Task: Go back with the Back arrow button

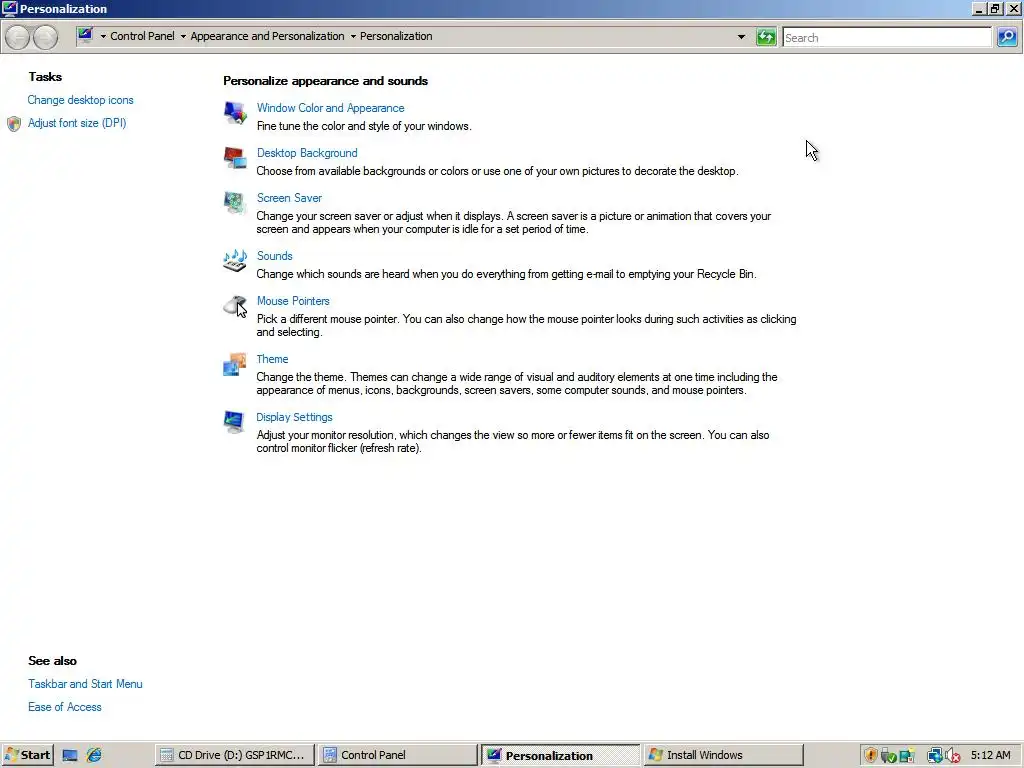Action: 18,37
